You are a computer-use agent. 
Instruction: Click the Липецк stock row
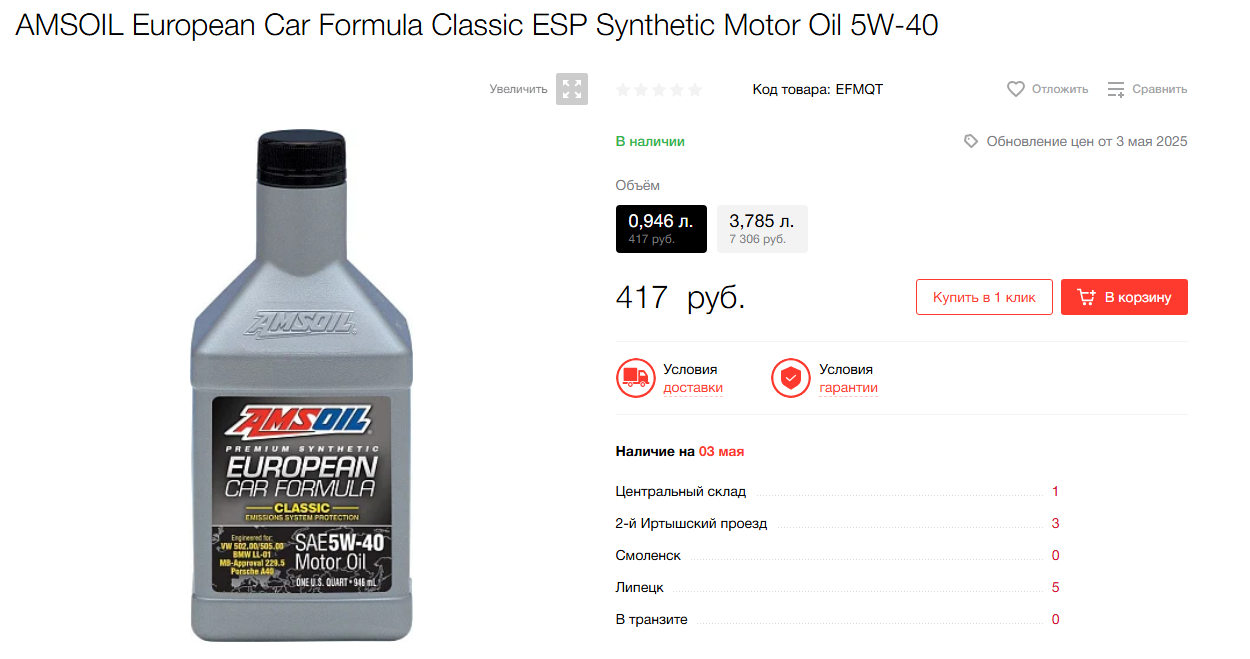tap(838, 588)
